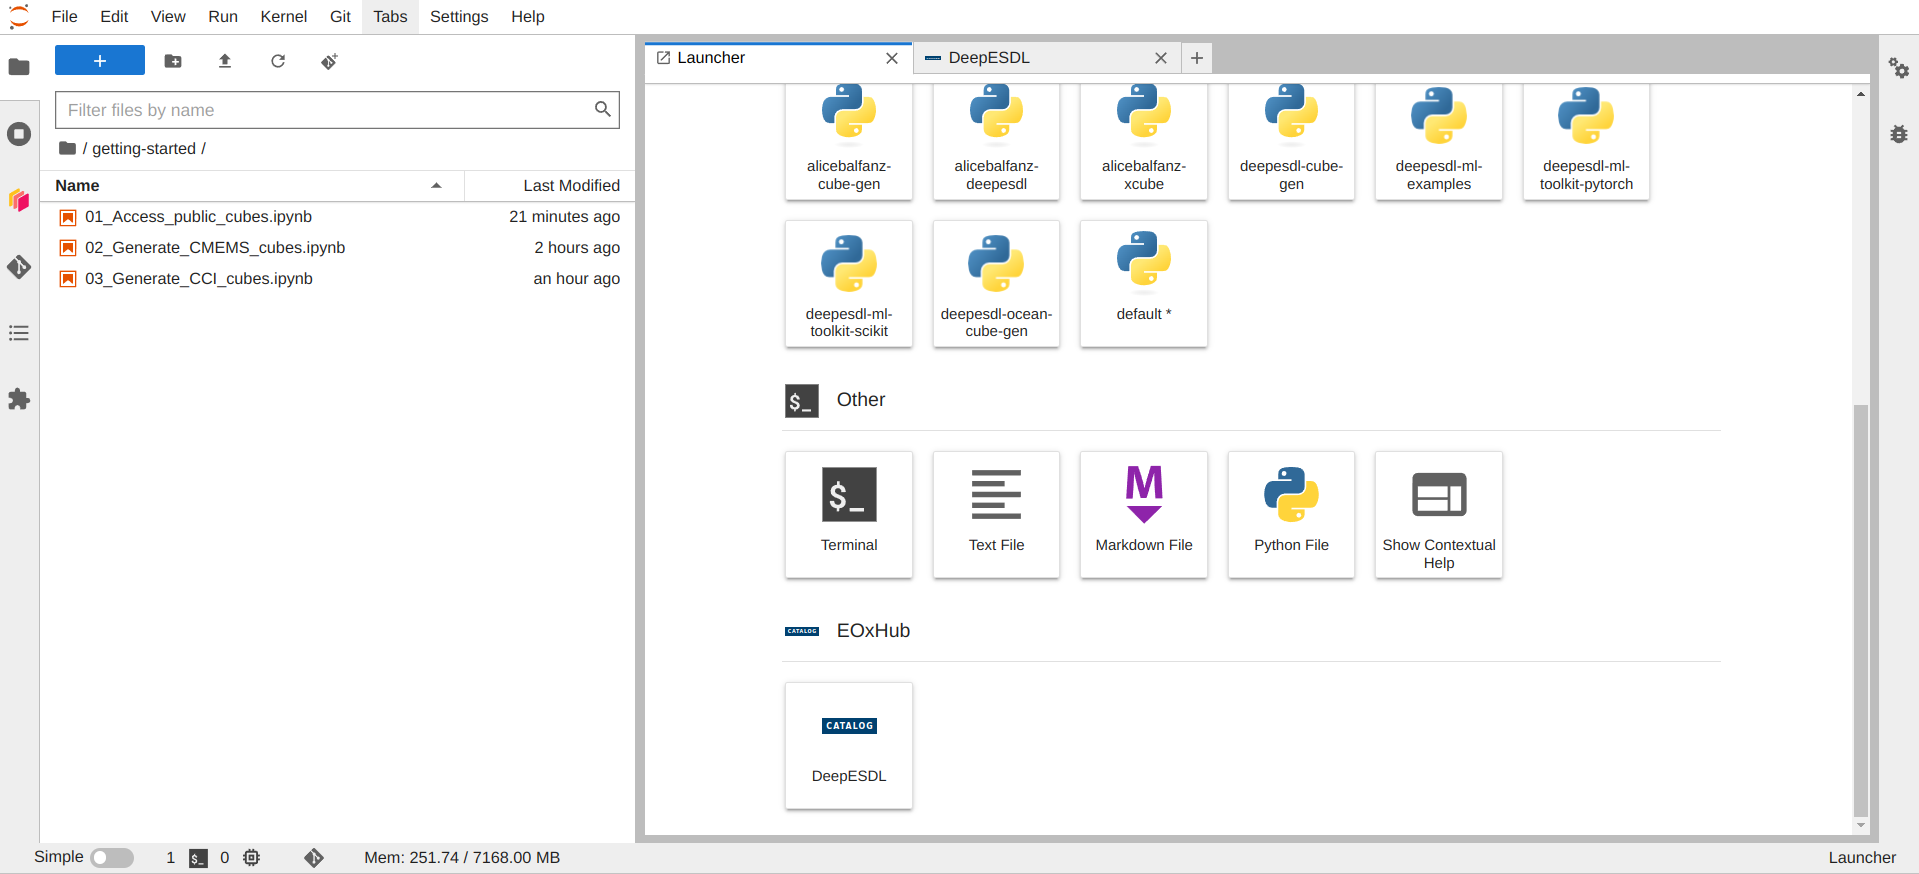Screen dimensions: 1919x874
Task: Focus the Filter files by name field
Action: pyautogui.click(x=337, y=110)
